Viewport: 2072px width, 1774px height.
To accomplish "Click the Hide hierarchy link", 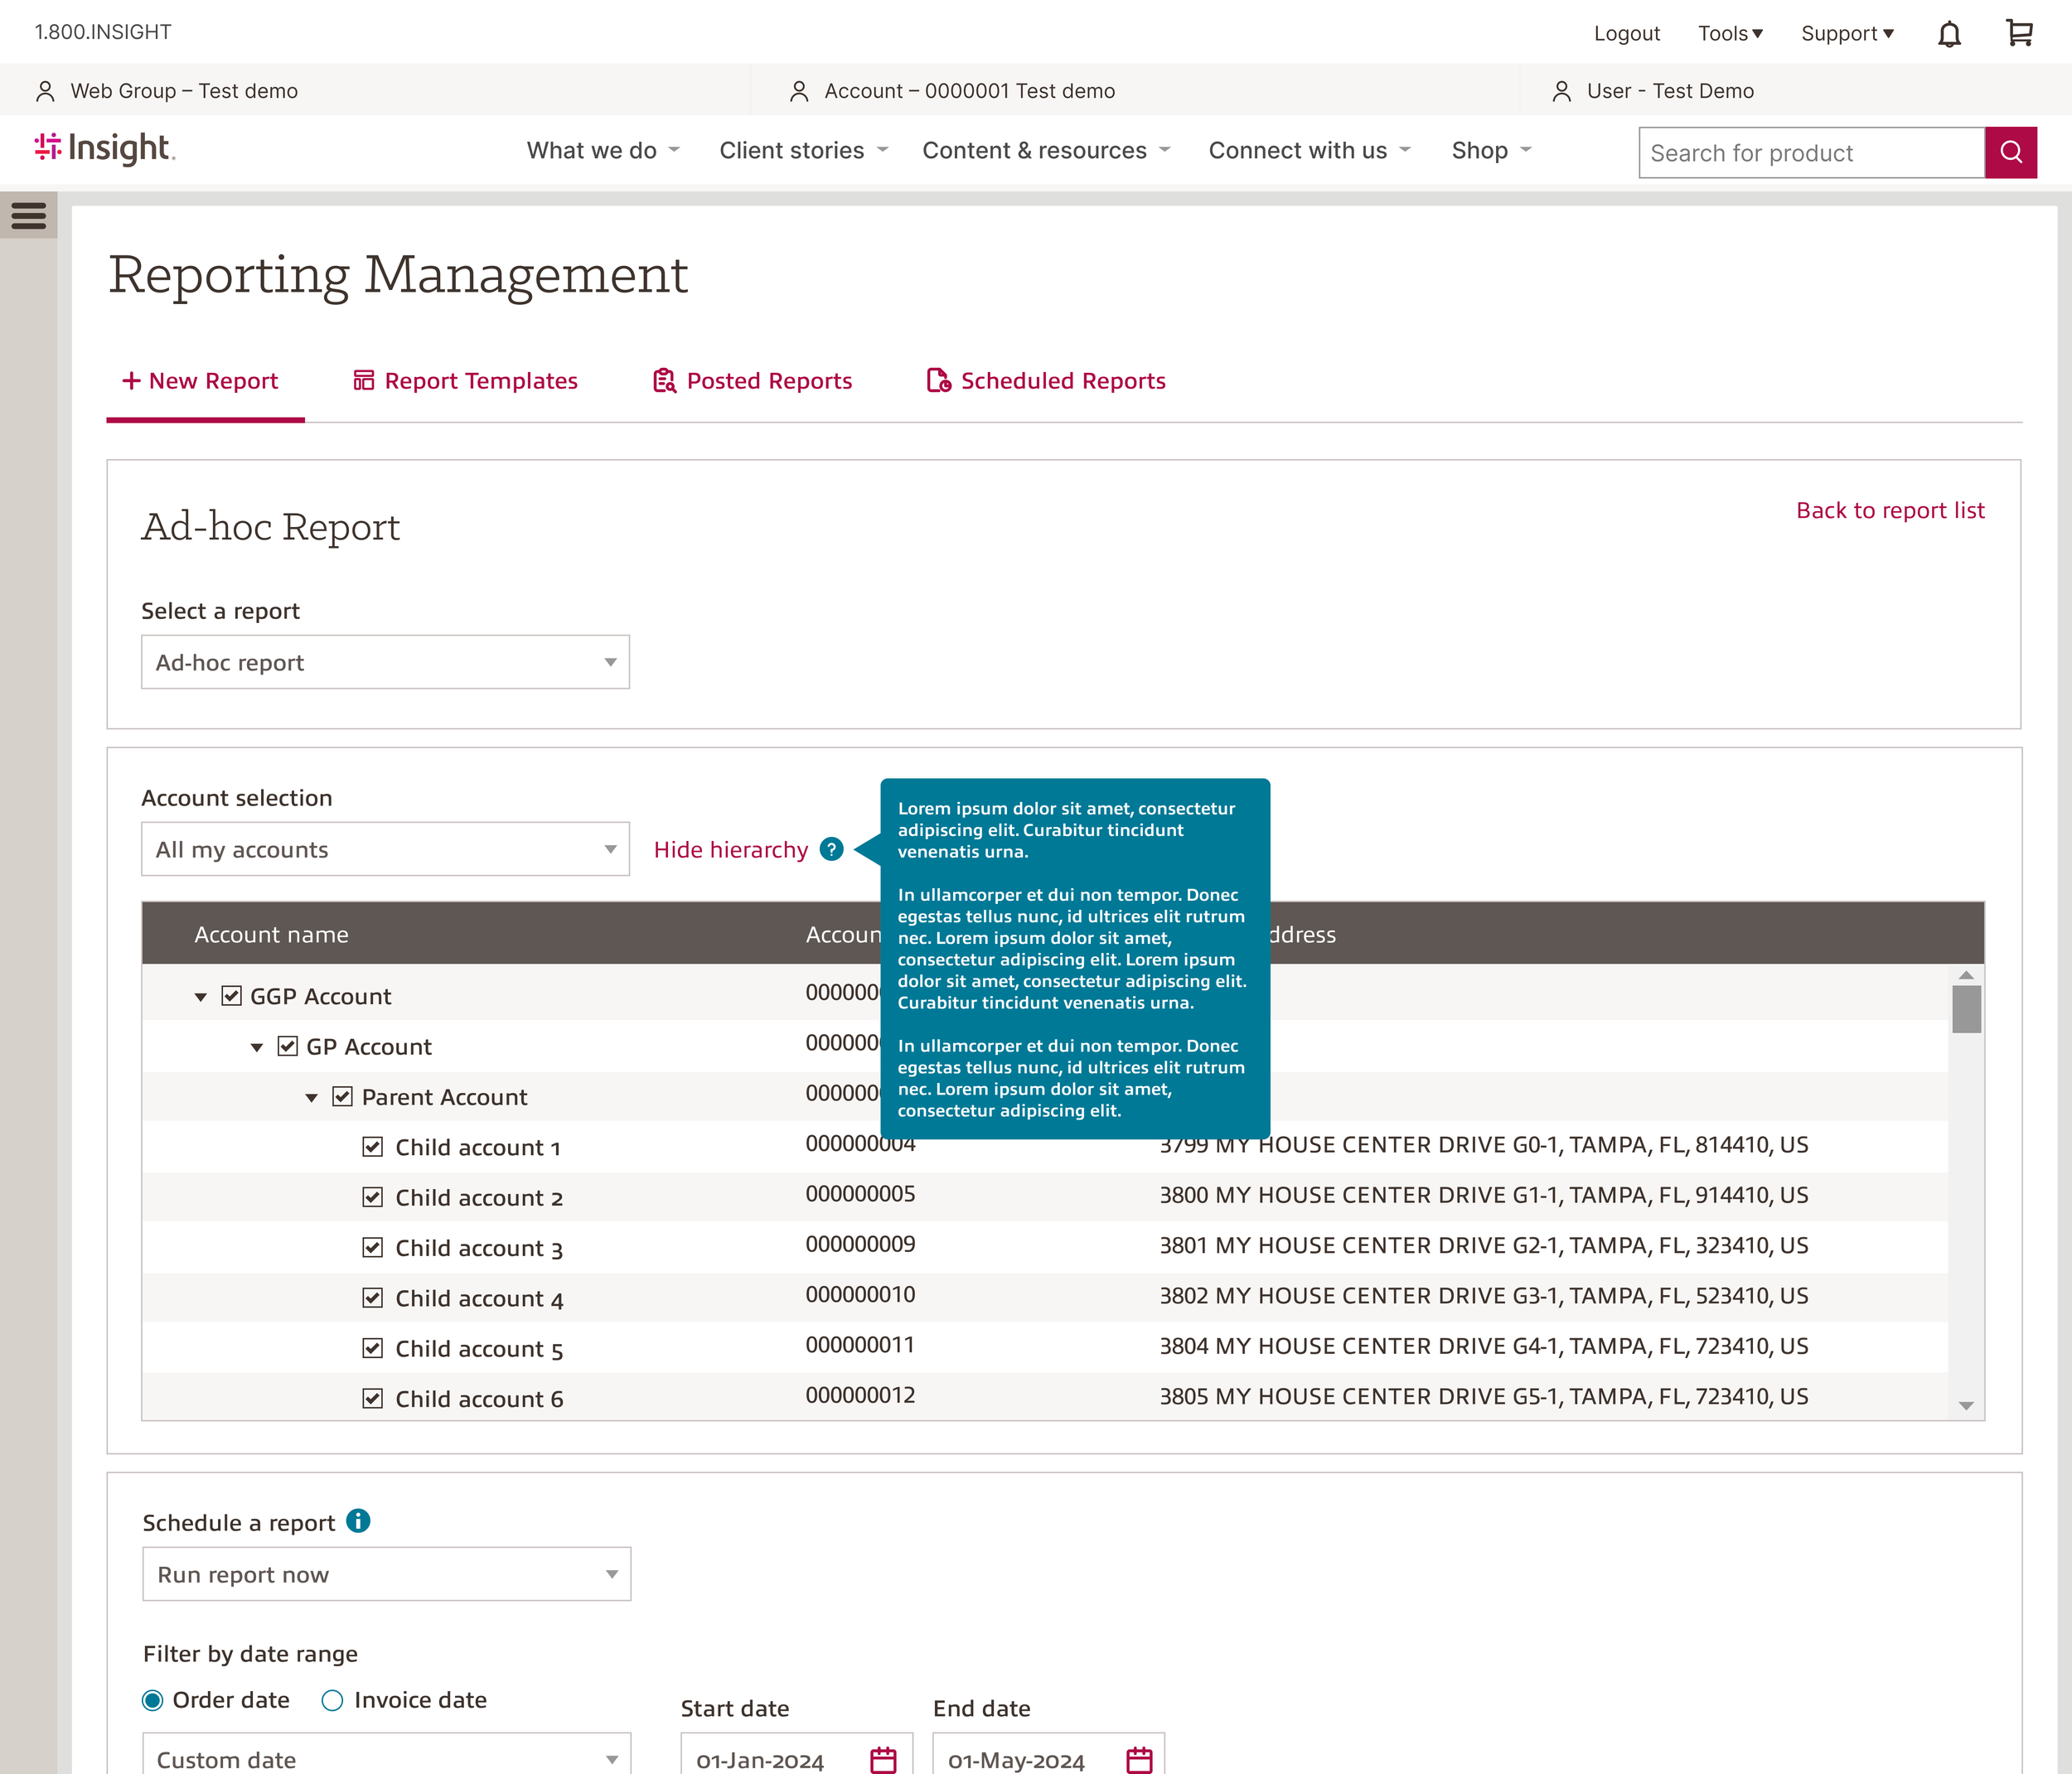I will [x=730, y=849].
